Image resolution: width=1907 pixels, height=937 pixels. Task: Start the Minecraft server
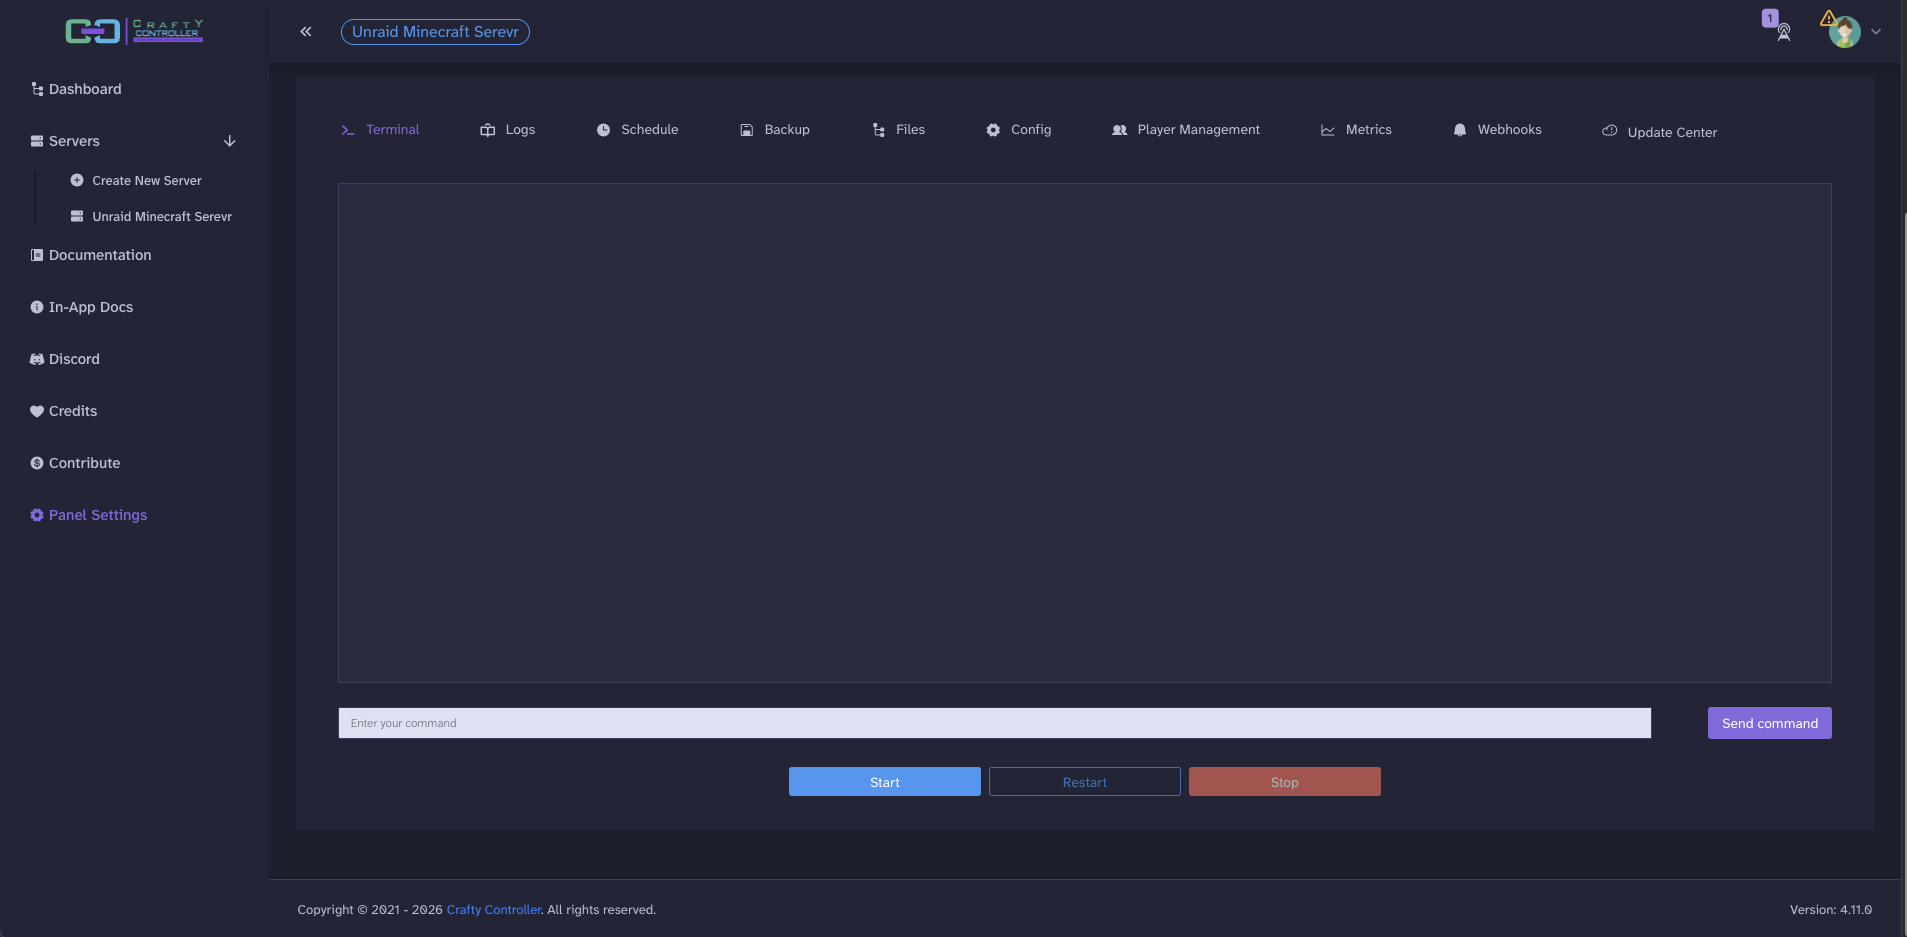click(x=885, y=782)
